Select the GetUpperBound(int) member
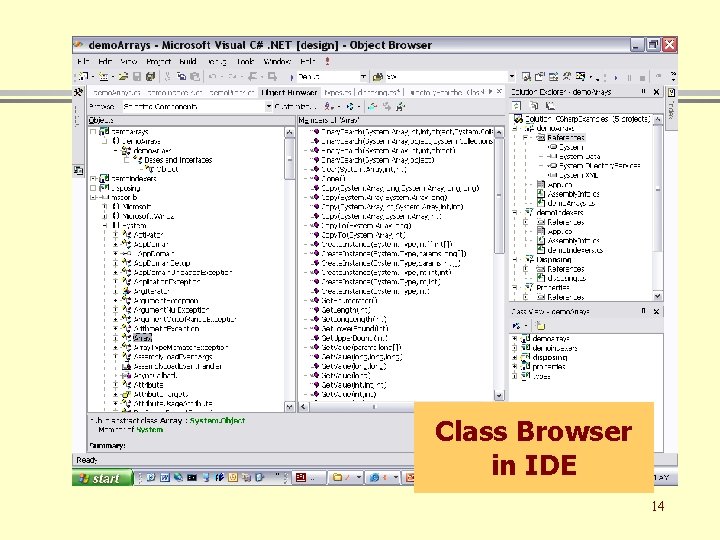 point(354,338)
